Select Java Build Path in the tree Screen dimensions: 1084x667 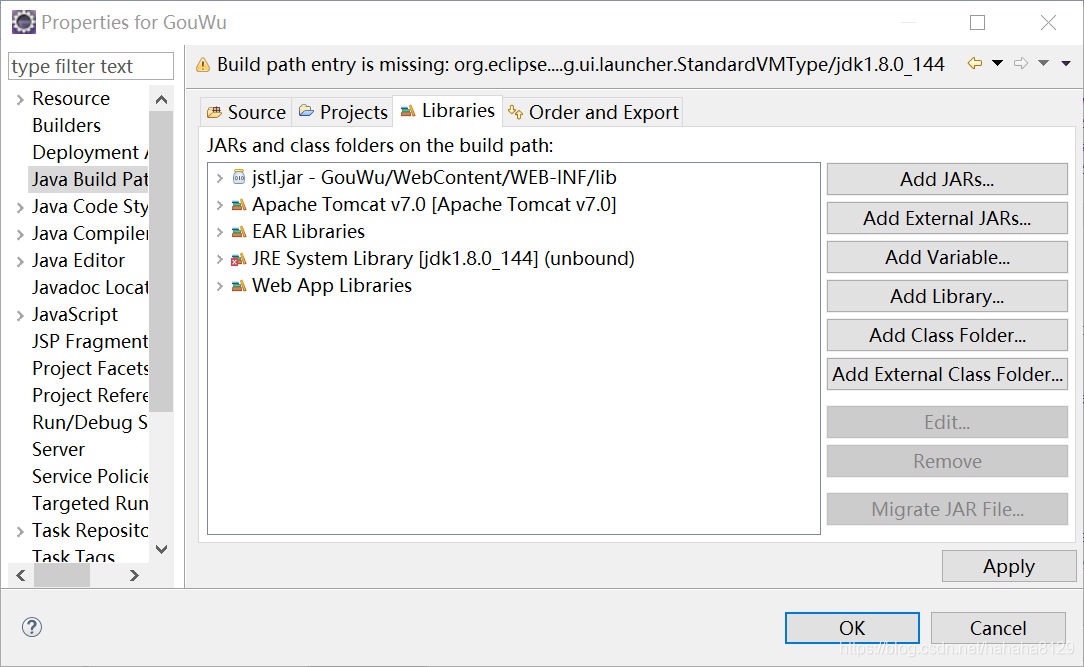point(89,180)
